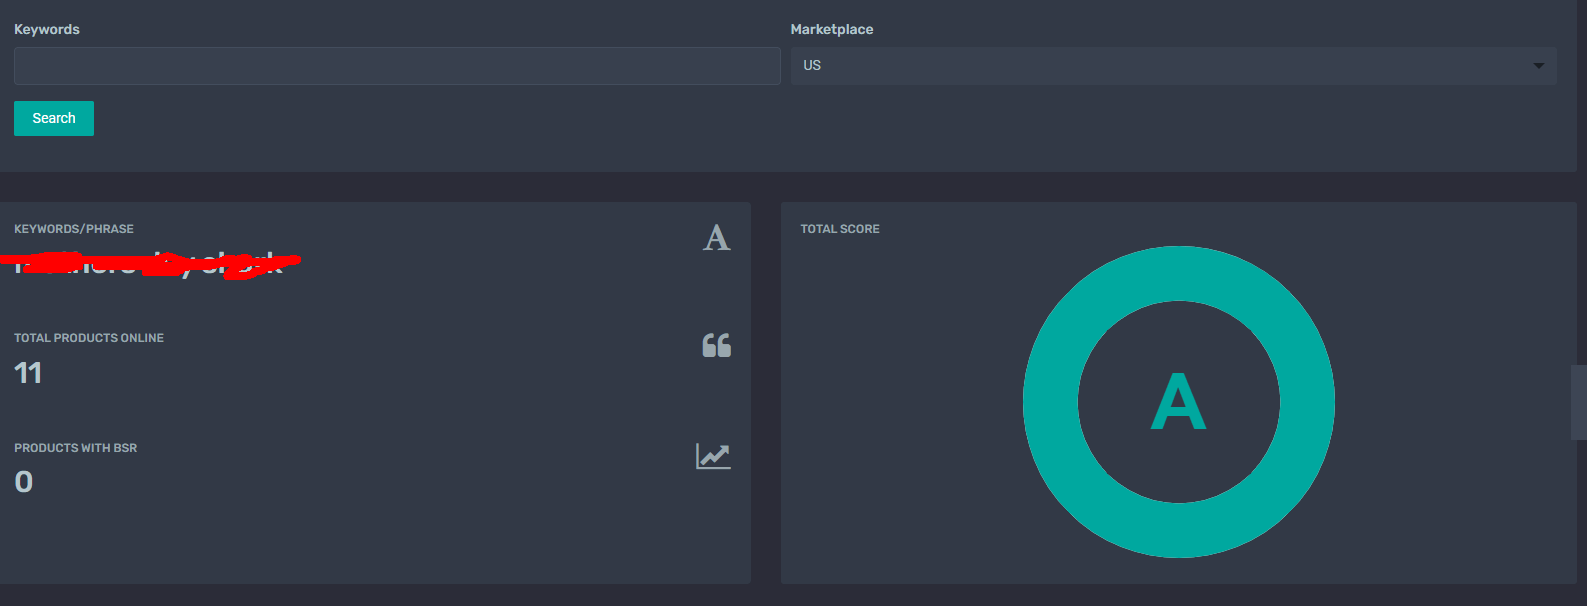Click the Keywords text input field
The height and width of the screenshot is (606, 1587).
397,66
